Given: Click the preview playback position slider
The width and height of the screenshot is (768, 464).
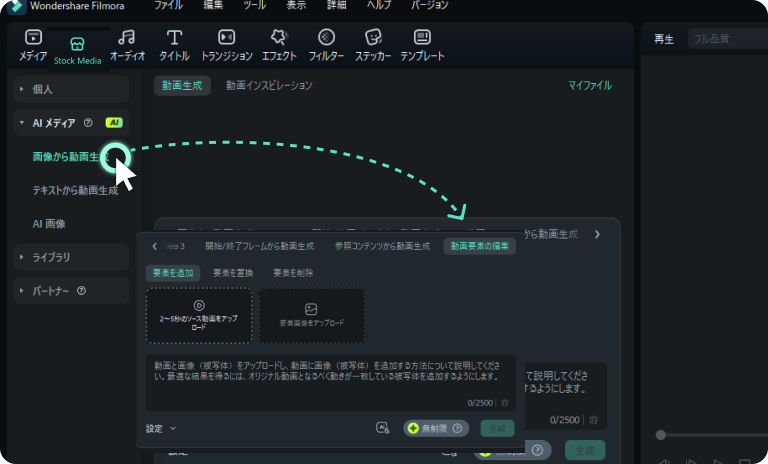Looking at the screenshot, I should (661, 435).
